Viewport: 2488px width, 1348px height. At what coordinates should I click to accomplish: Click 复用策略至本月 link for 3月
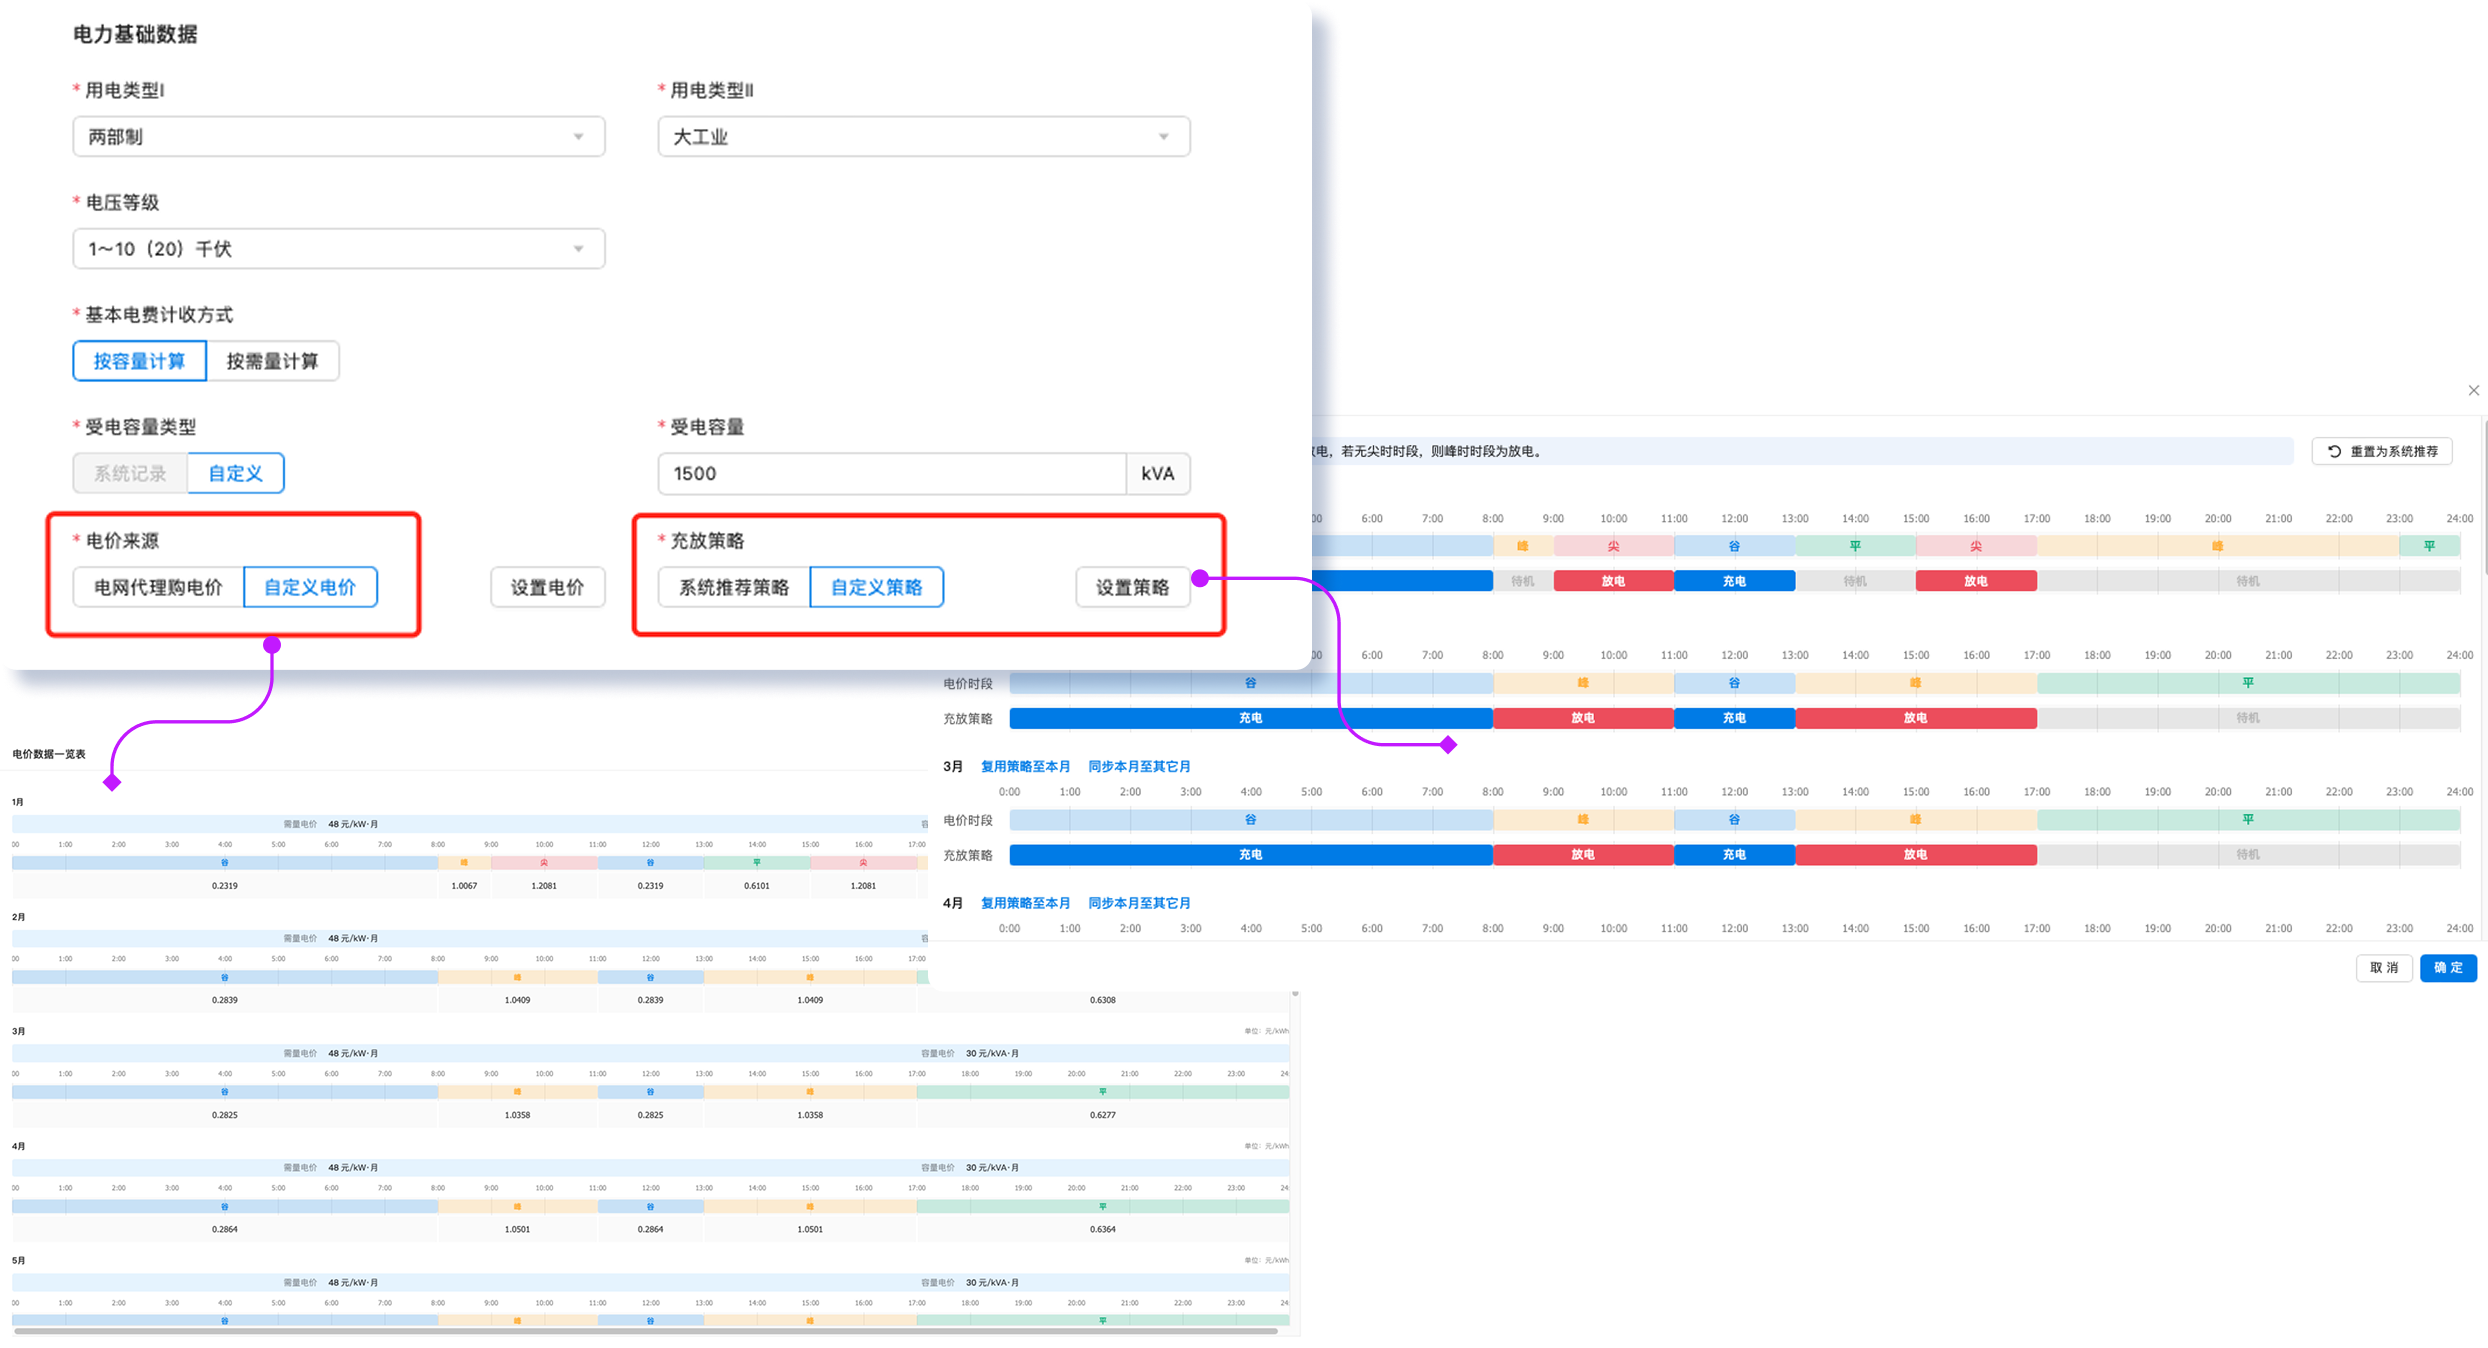tap(1025, 766)
